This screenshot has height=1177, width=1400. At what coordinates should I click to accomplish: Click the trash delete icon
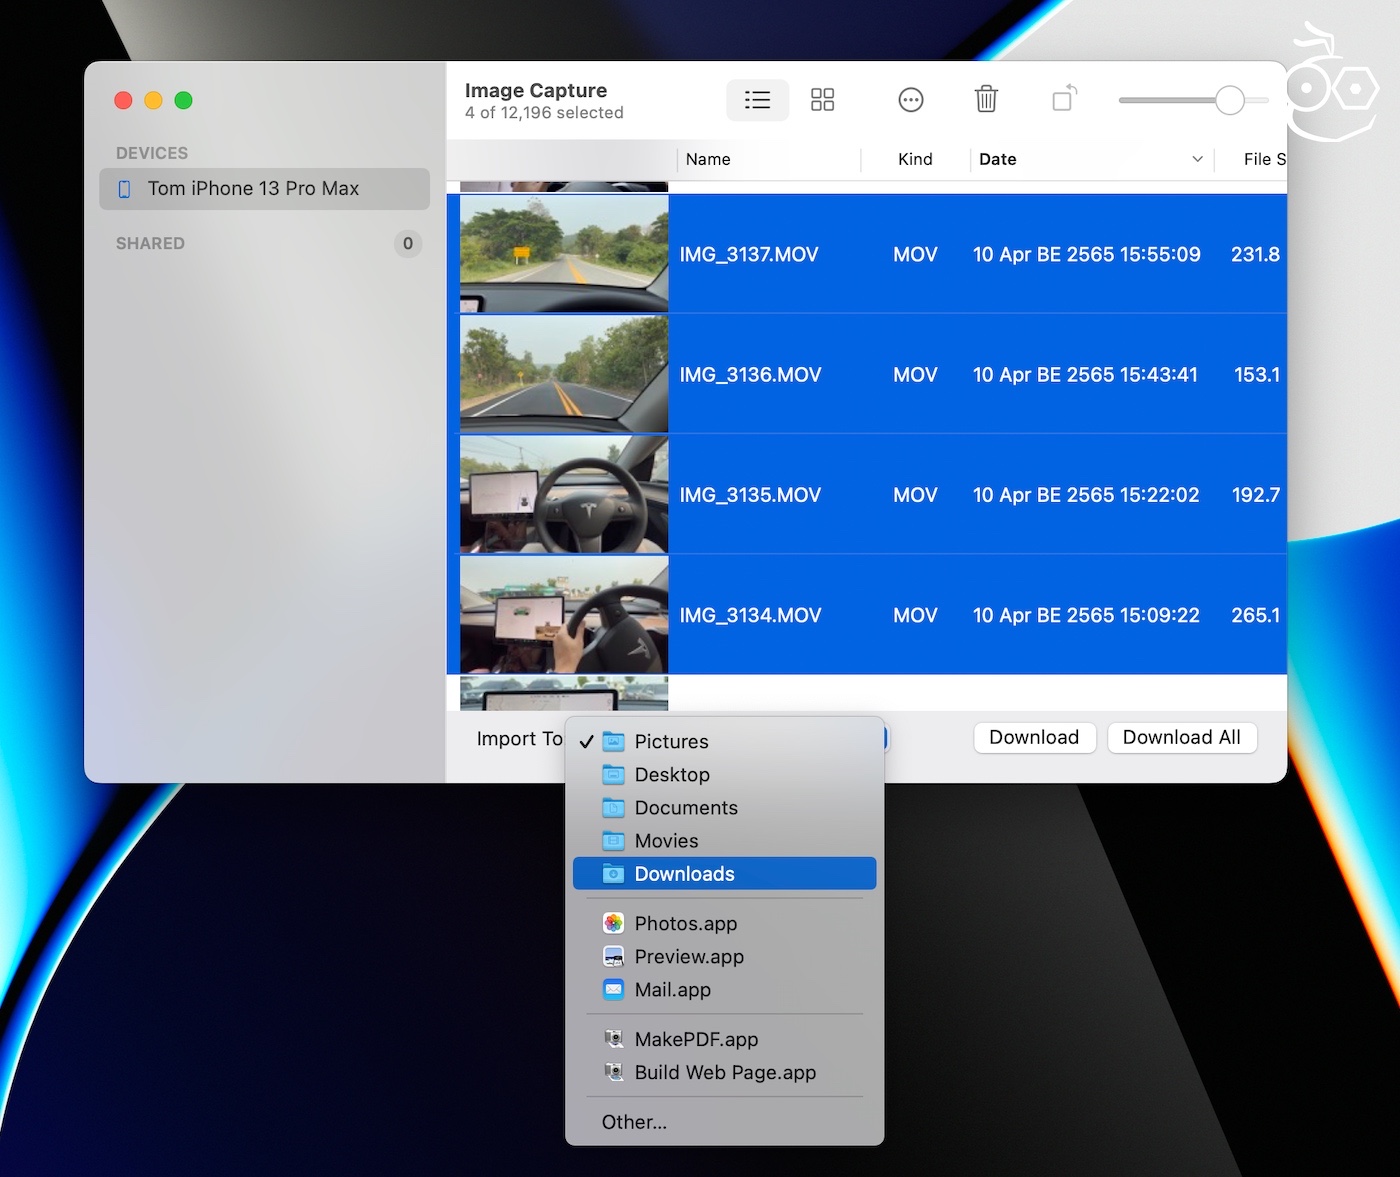[986, 100]
